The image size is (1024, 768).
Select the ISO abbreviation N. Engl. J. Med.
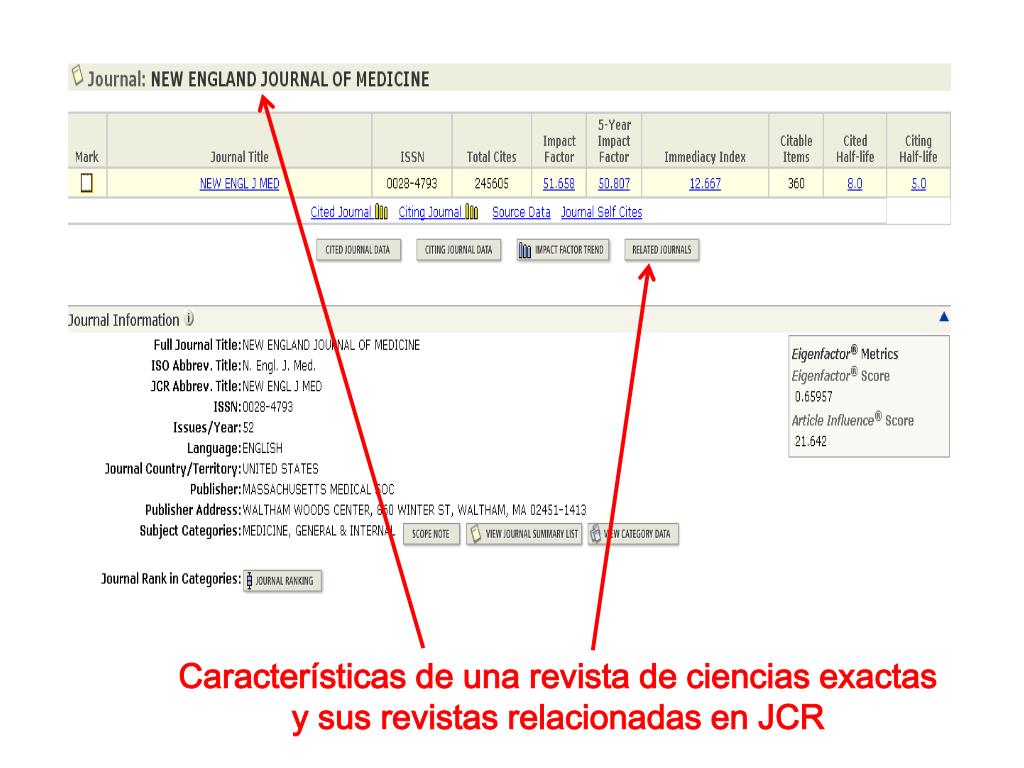pyautogui.click(x=279, y=365)
